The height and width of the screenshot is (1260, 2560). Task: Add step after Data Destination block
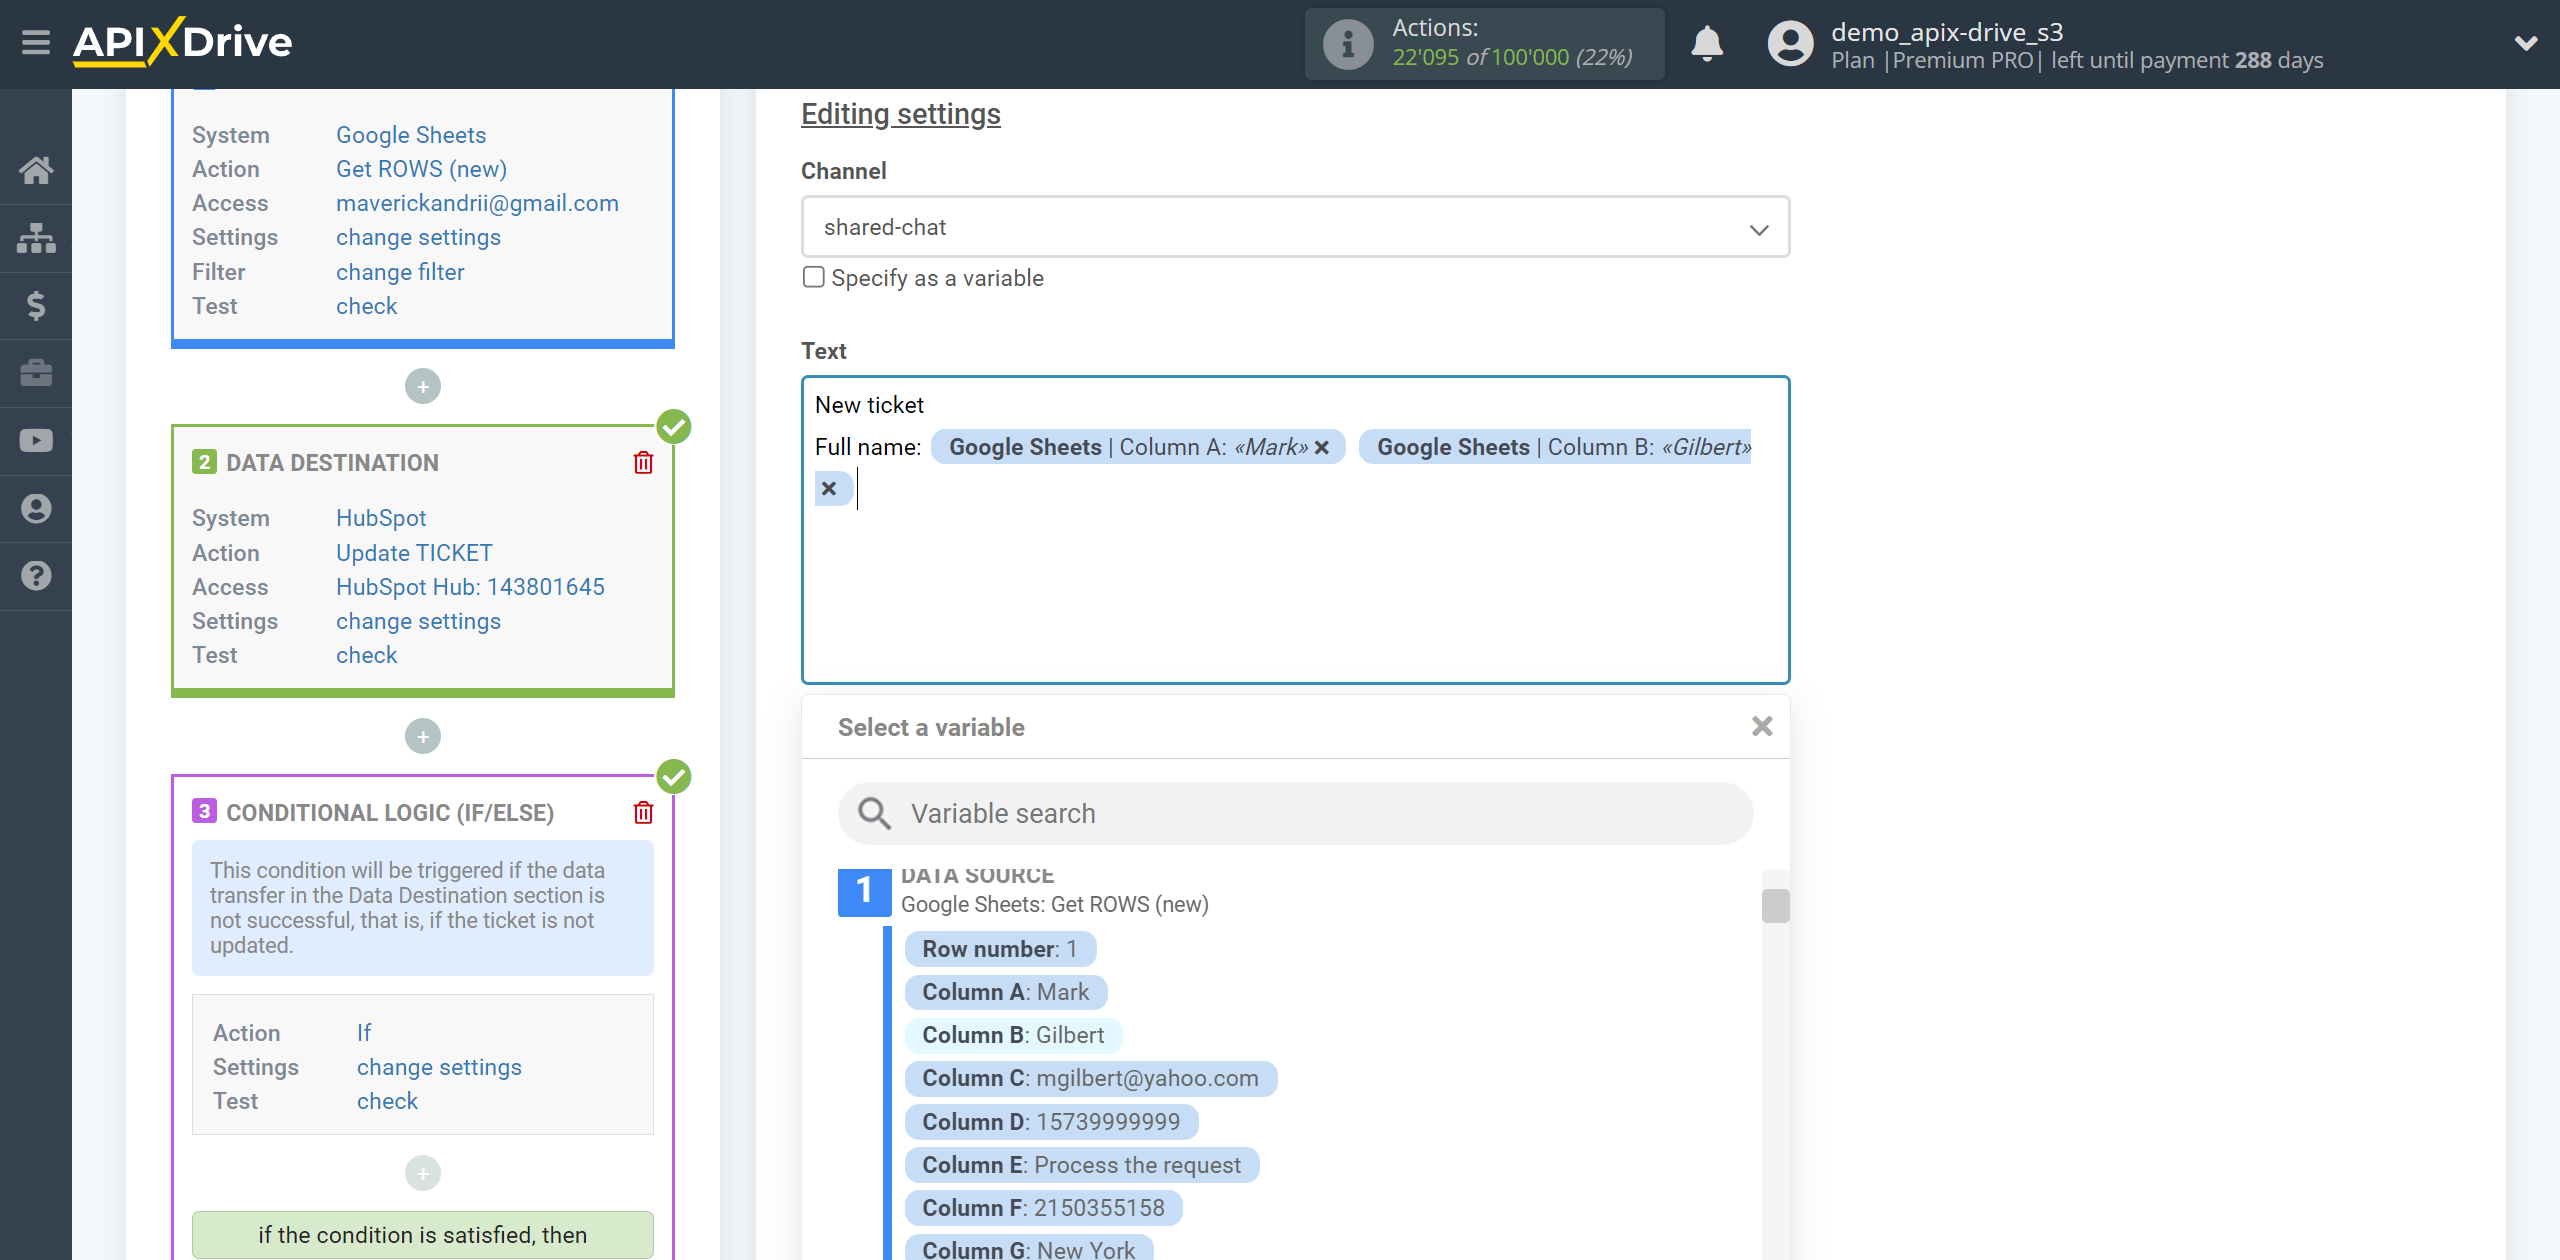[423, 737]
